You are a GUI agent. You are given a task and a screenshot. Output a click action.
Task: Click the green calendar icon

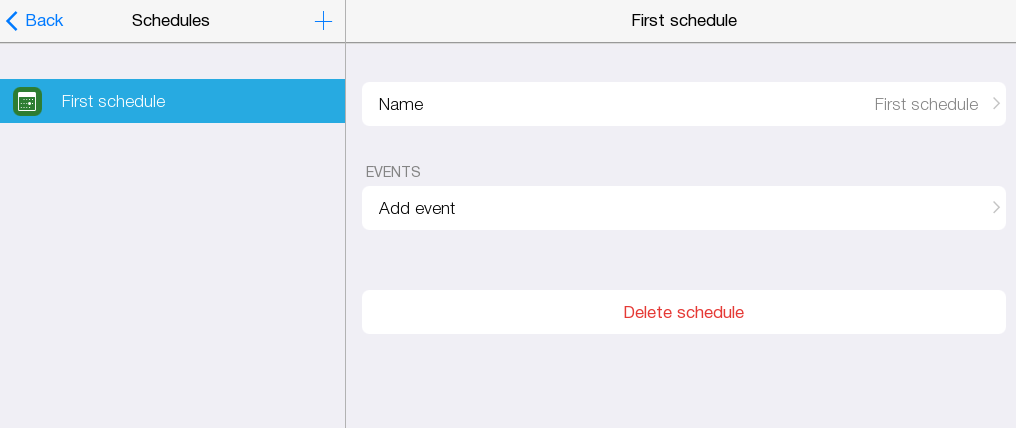pyautogui.click(x=27, y=101)
